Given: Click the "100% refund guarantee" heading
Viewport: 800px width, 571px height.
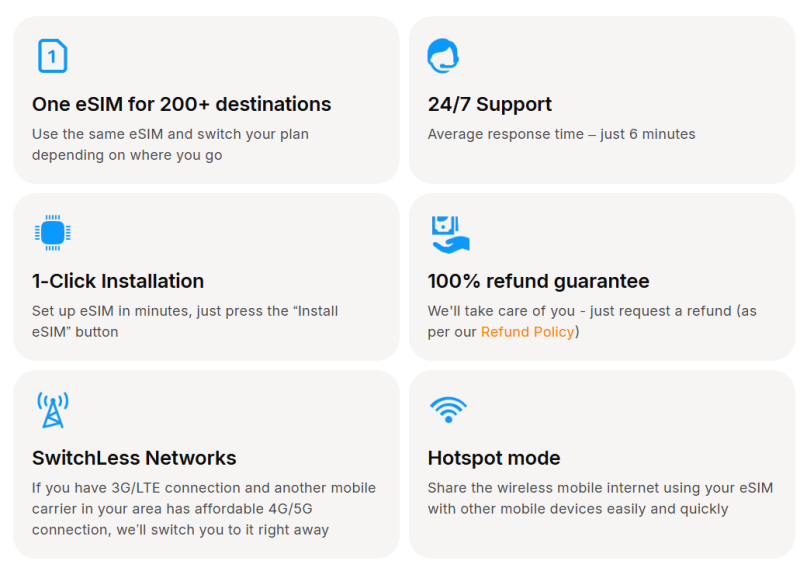Looking at the screenshot, I should click(x=538, y=281).
